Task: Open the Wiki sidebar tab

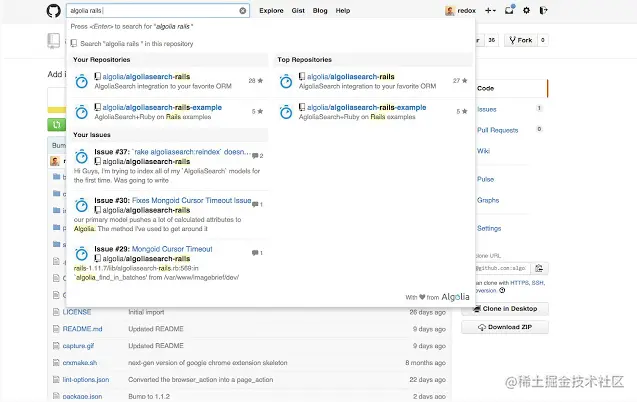Action: pyautogui.click(x=483, y=151)
